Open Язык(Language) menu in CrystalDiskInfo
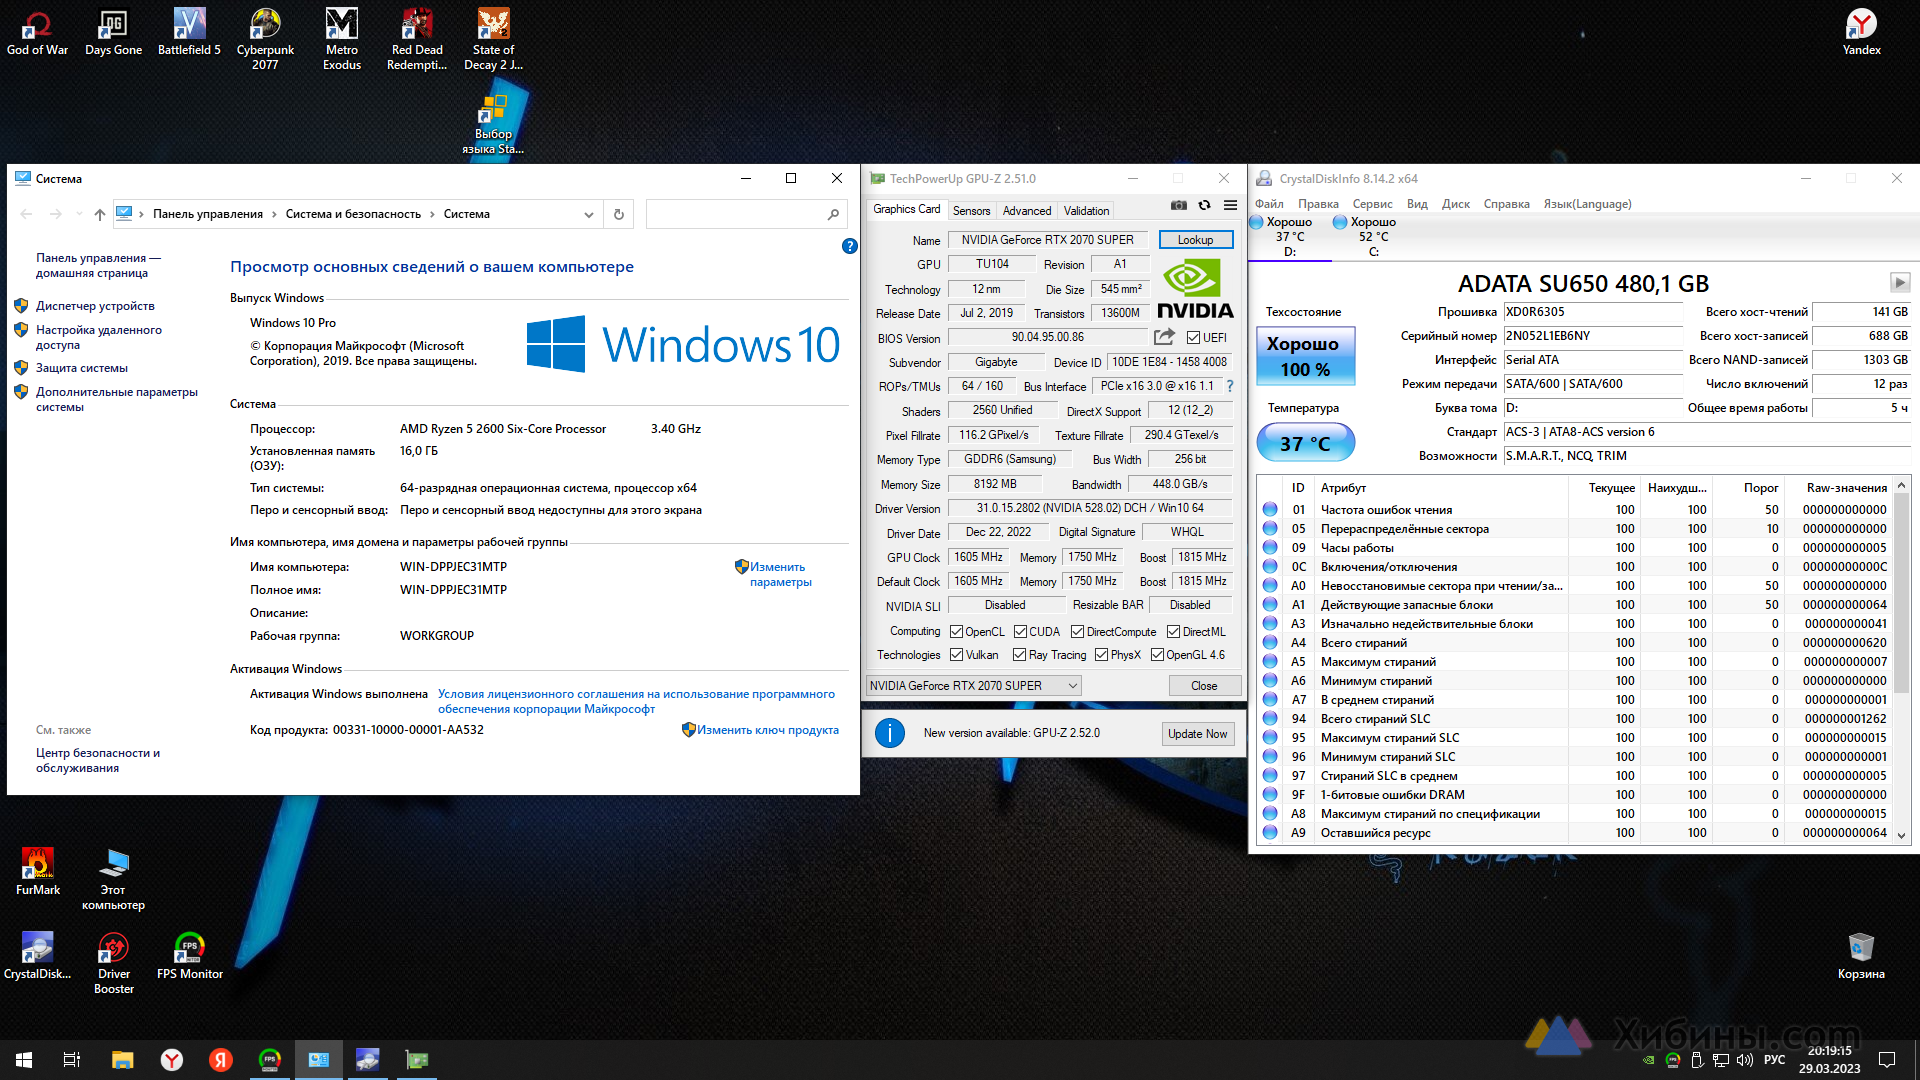The width and height of the screenshot is (1920, 1080). point(1587,204)
